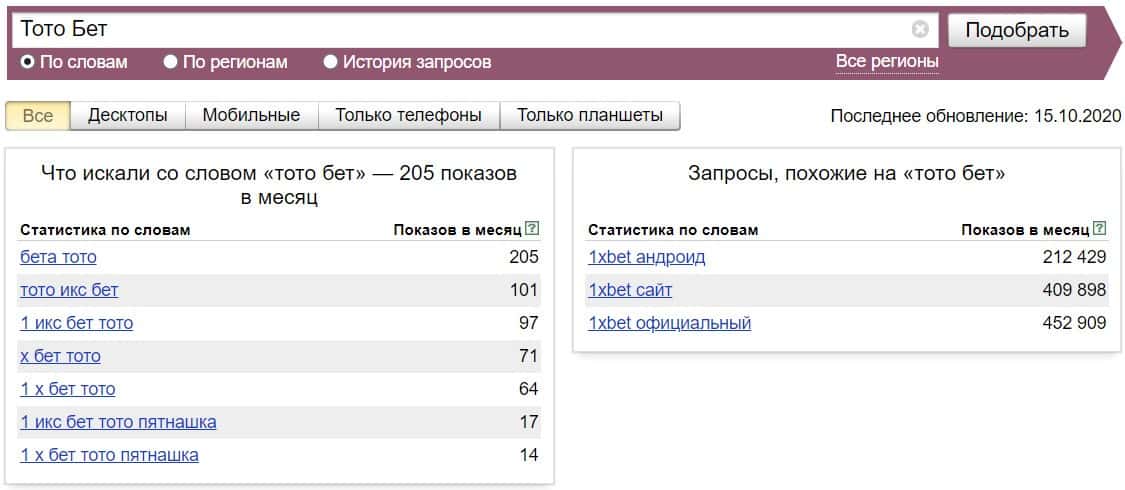Click help icon in similar queries header
The image size is (1125, 490).
tap(1100, 229)
